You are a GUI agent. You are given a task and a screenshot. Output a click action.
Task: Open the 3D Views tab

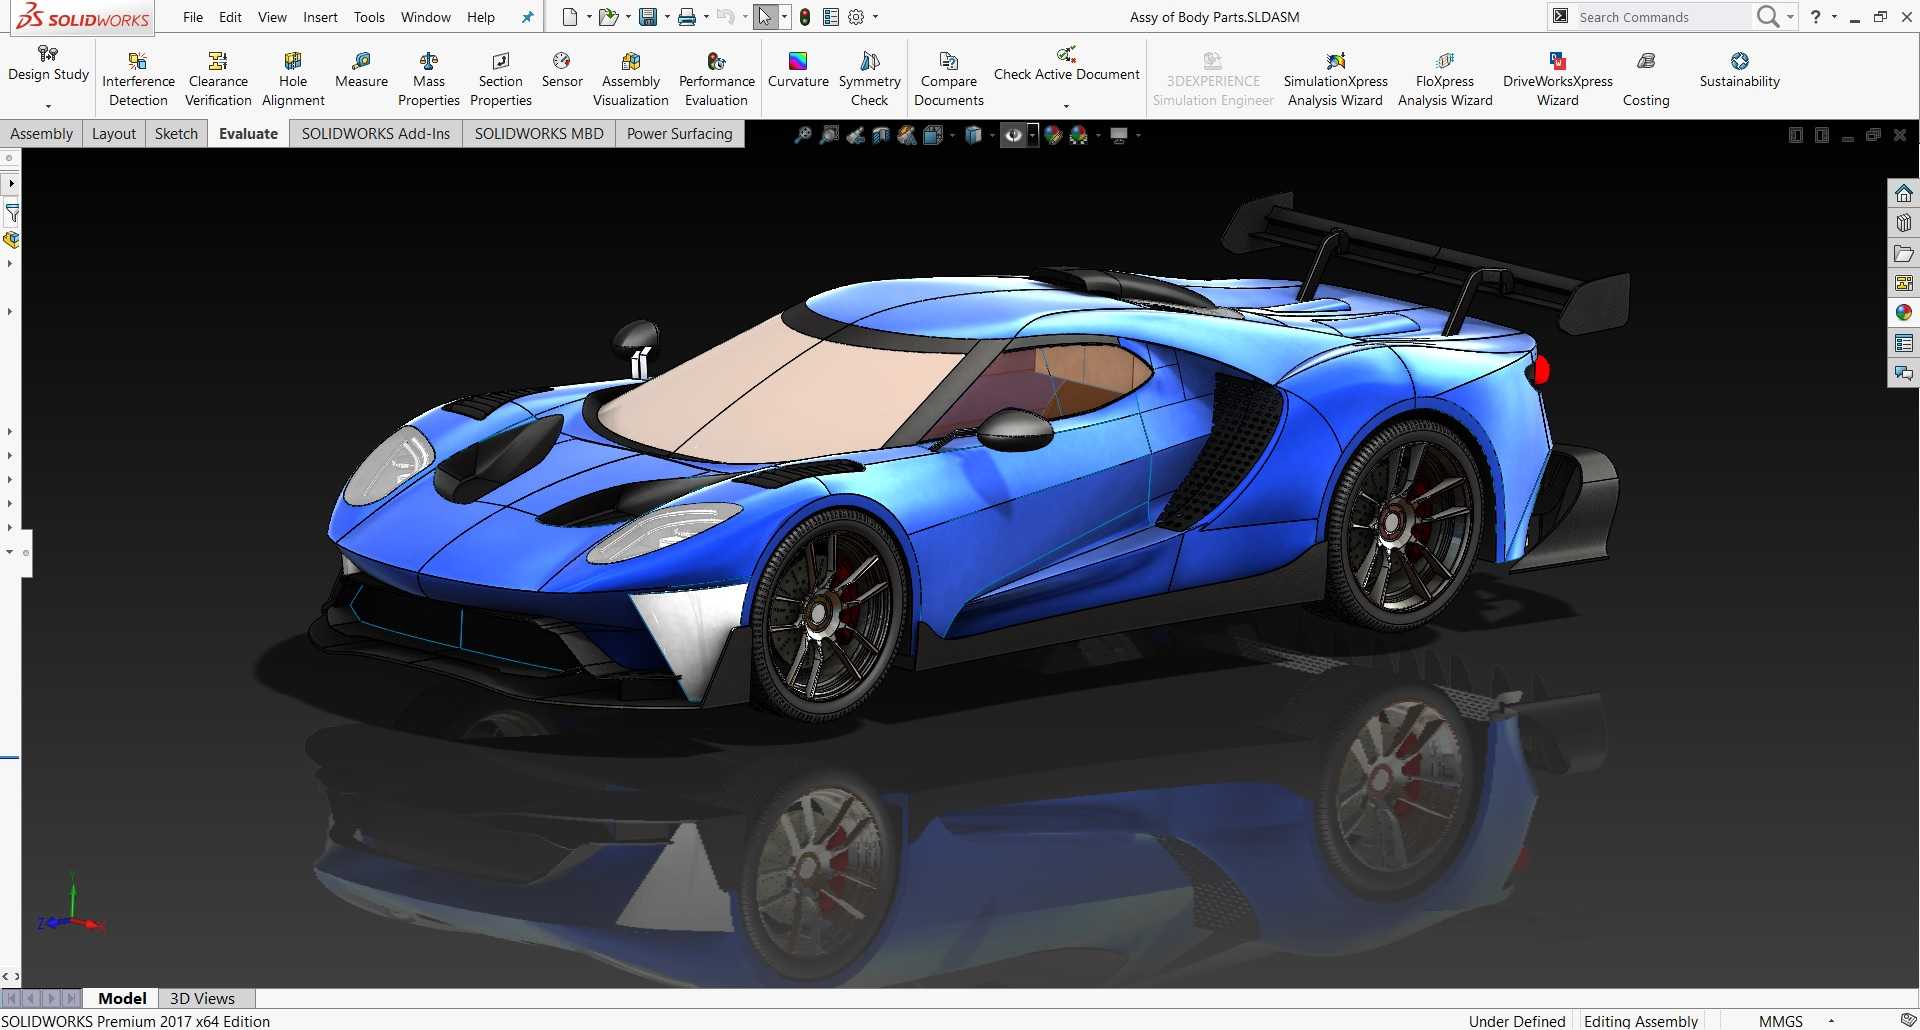click(x=202, y=998)
